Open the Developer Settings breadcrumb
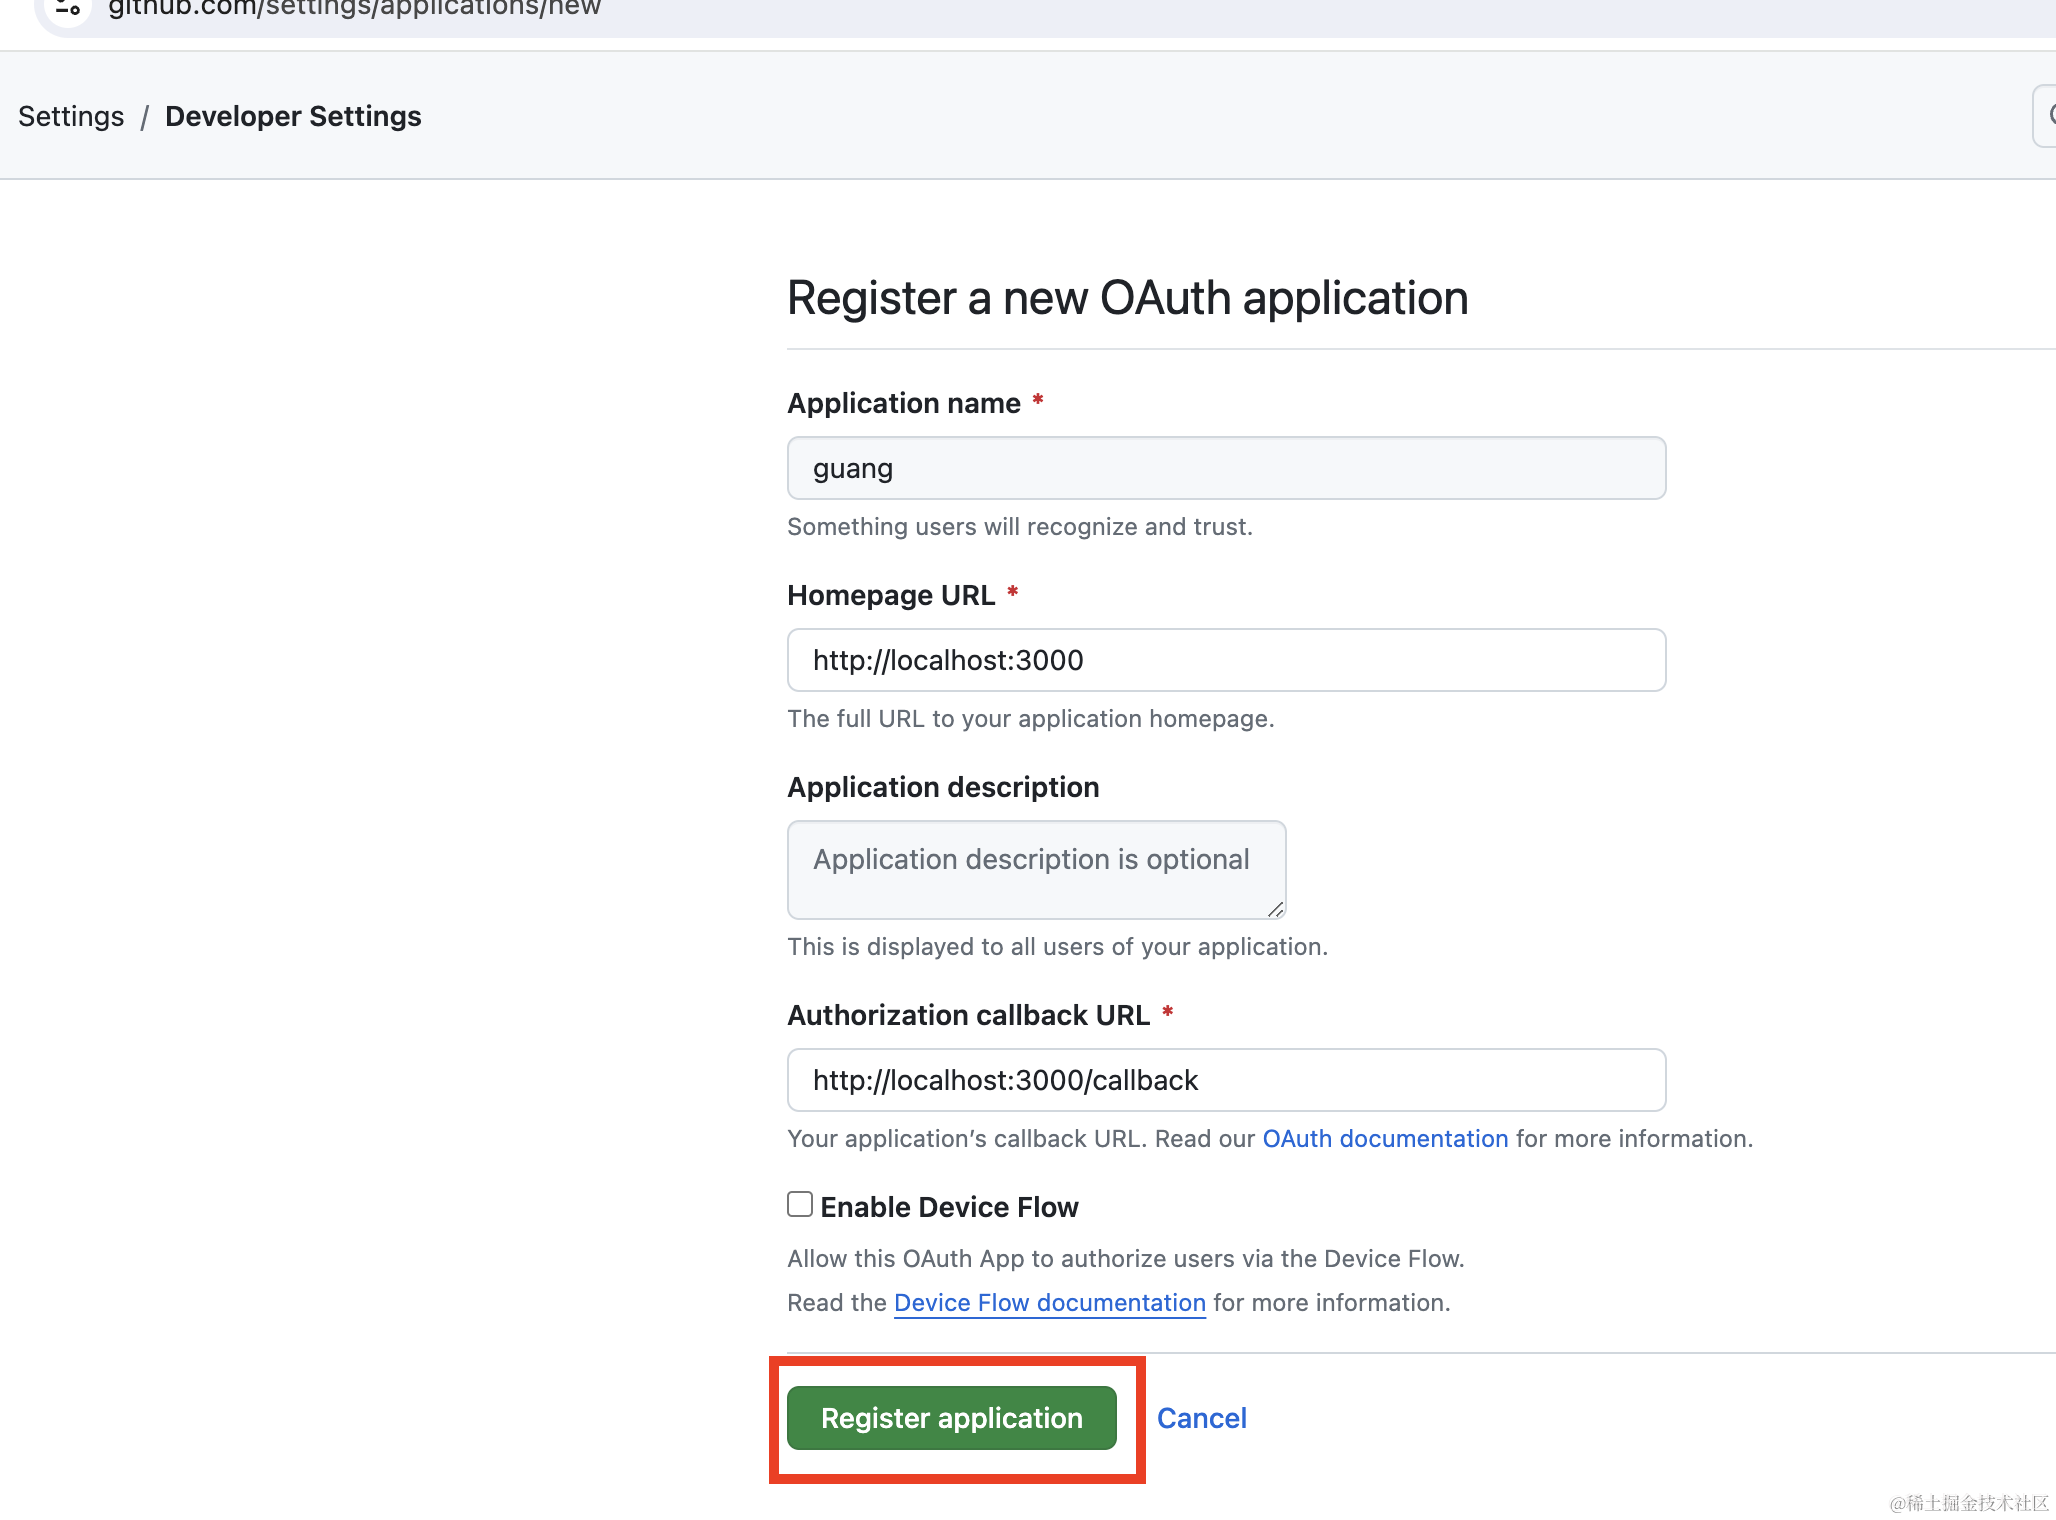The width and height of the screenshot is (2056, 1520). tap(293, 116)
